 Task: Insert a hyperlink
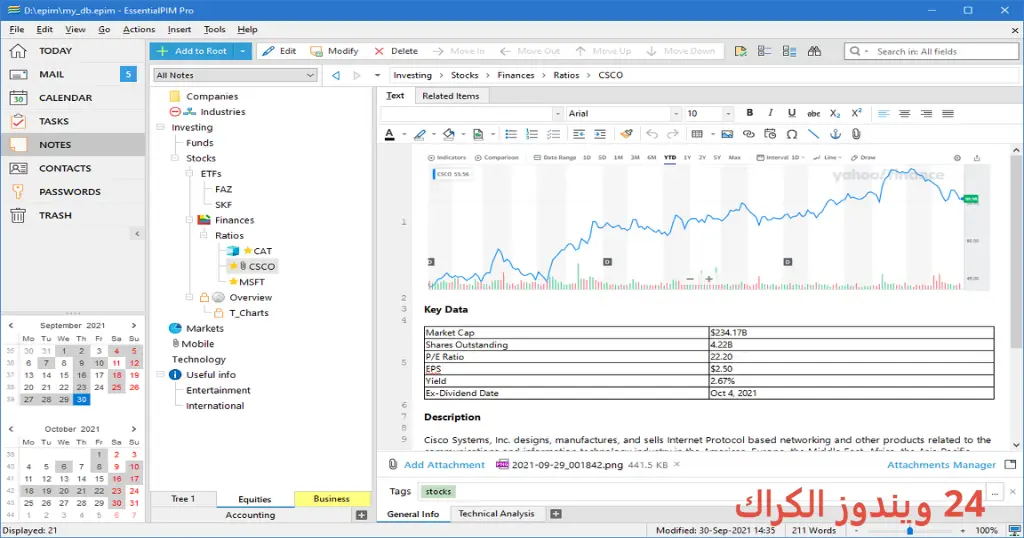pos(748,134)
